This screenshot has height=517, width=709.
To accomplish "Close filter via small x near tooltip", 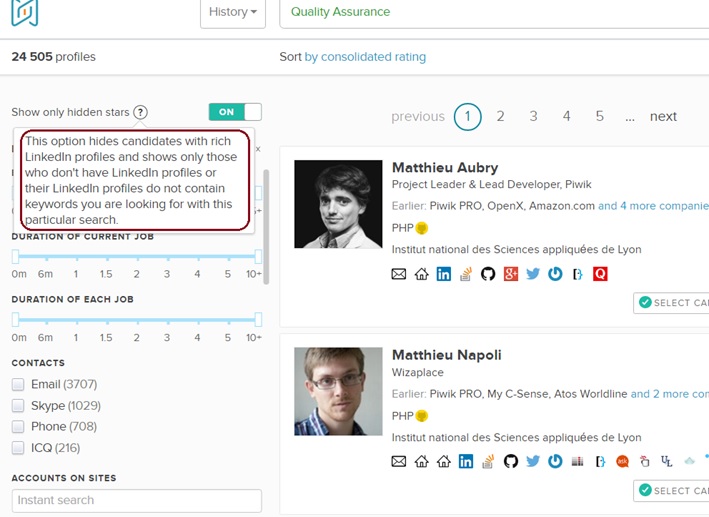I will click(258, 149).
